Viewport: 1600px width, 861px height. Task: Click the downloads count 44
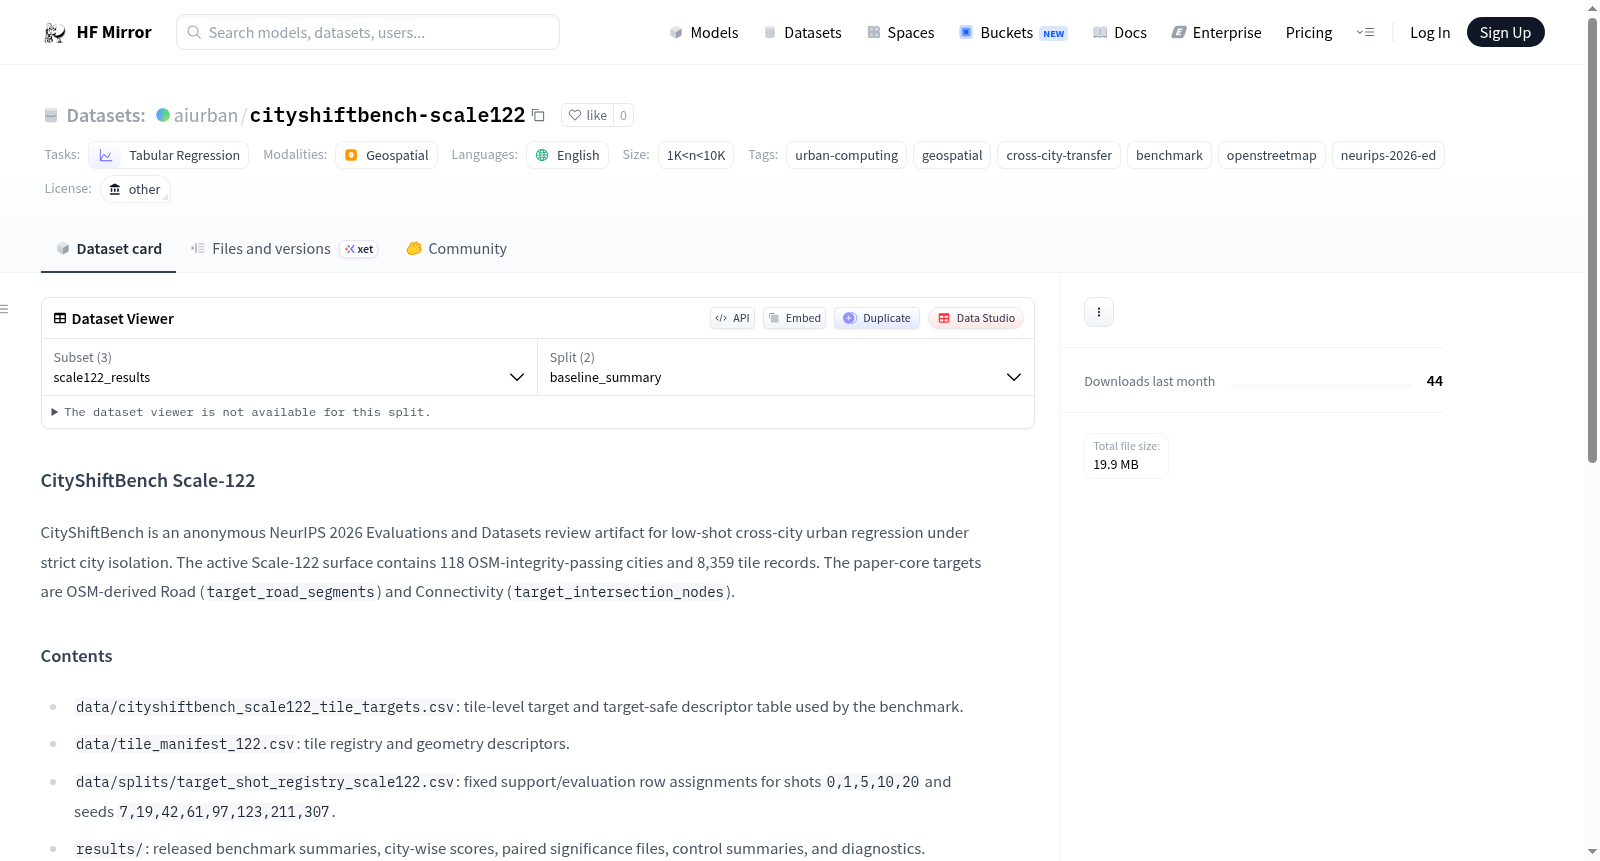pos(1434,381)
